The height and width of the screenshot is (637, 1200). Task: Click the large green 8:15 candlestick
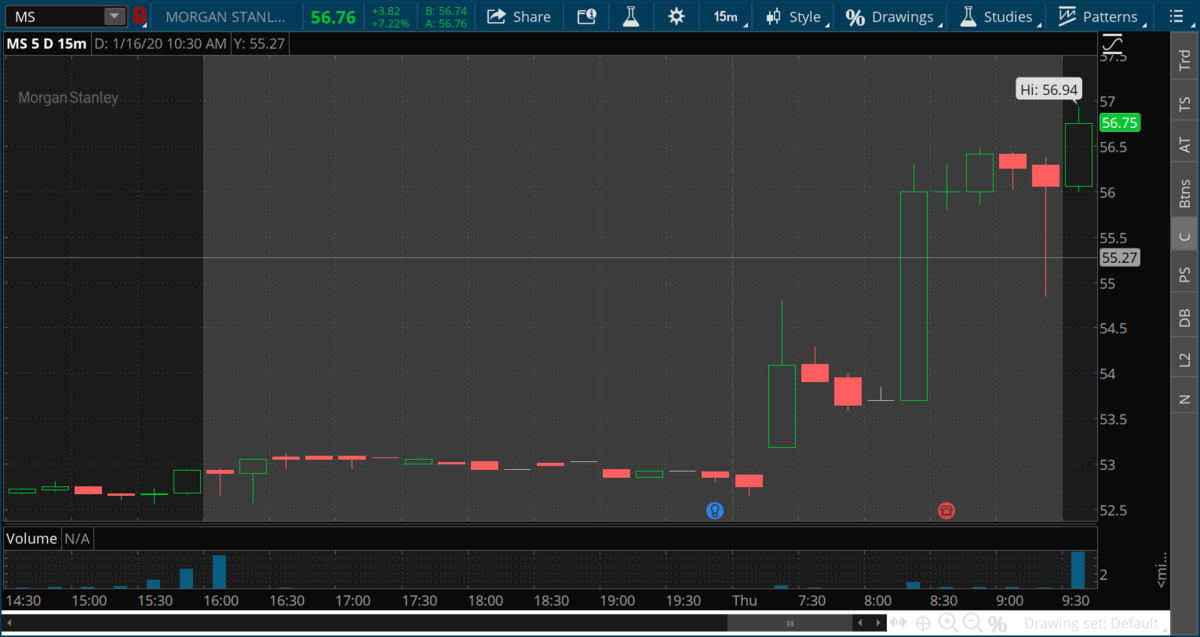913,296
